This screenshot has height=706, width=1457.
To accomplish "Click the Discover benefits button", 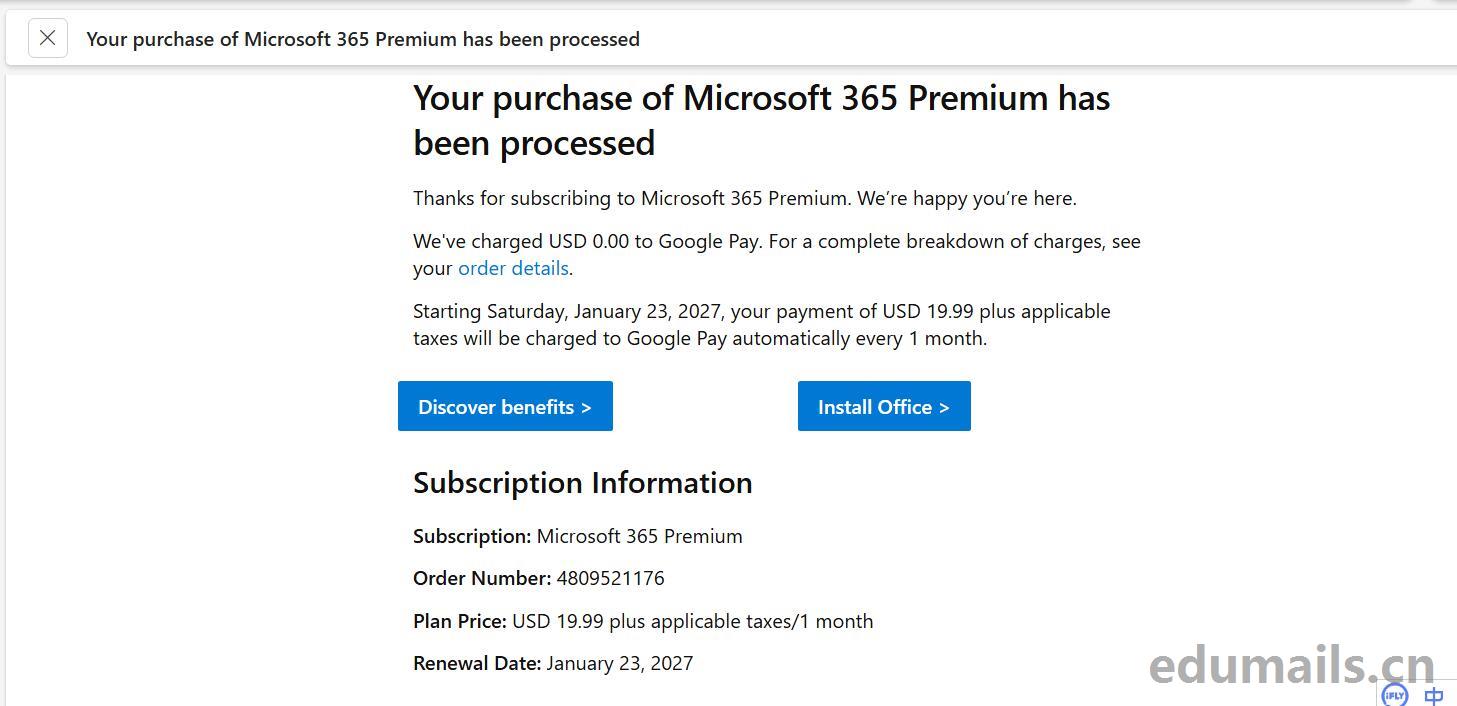I will tap(505, 407).
